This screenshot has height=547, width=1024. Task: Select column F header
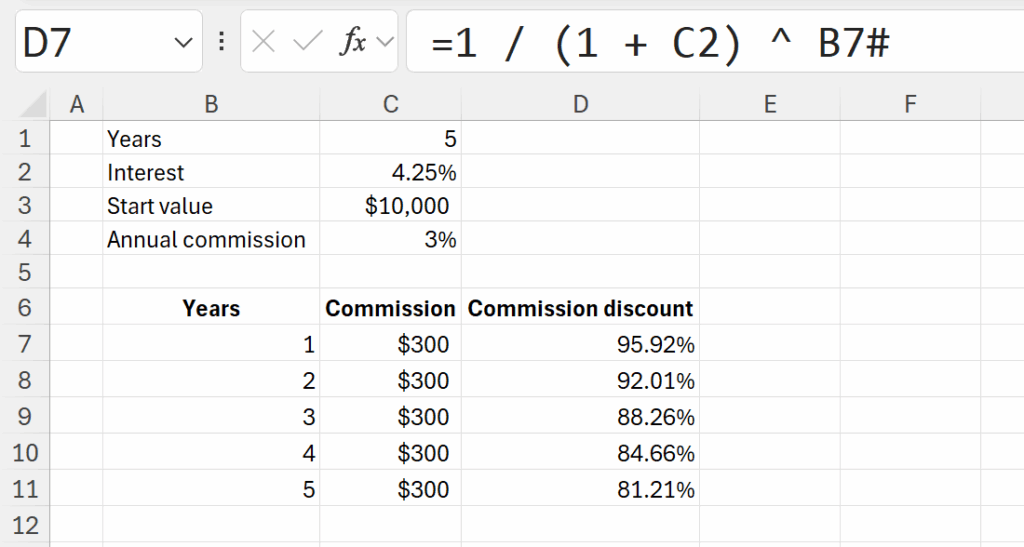pos(910,103)
